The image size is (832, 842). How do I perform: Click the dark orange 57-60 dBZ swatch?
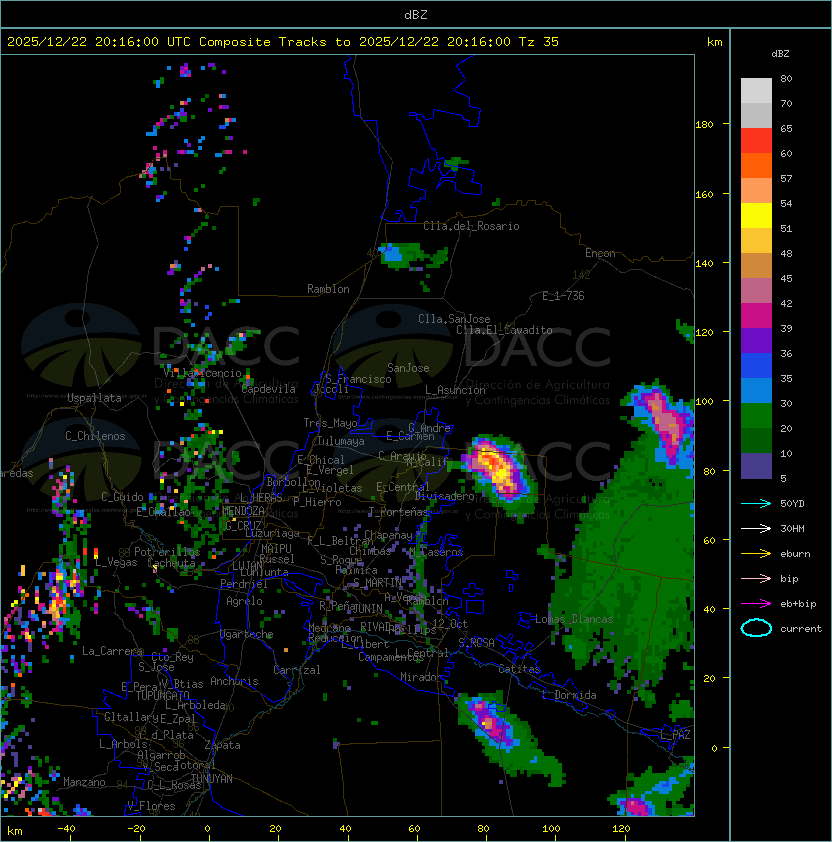pyautogui.click(x=756, y=165)
